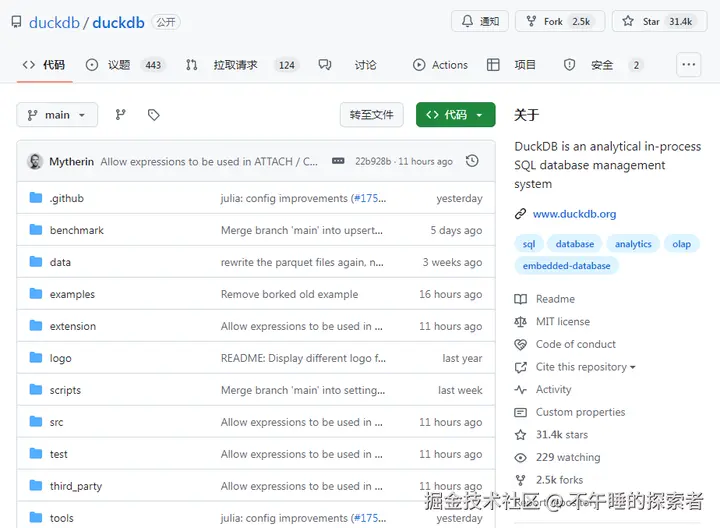This screenshot has height=528, width=720.
Task: Click 转至文件 go to file button
Action: 371,115
